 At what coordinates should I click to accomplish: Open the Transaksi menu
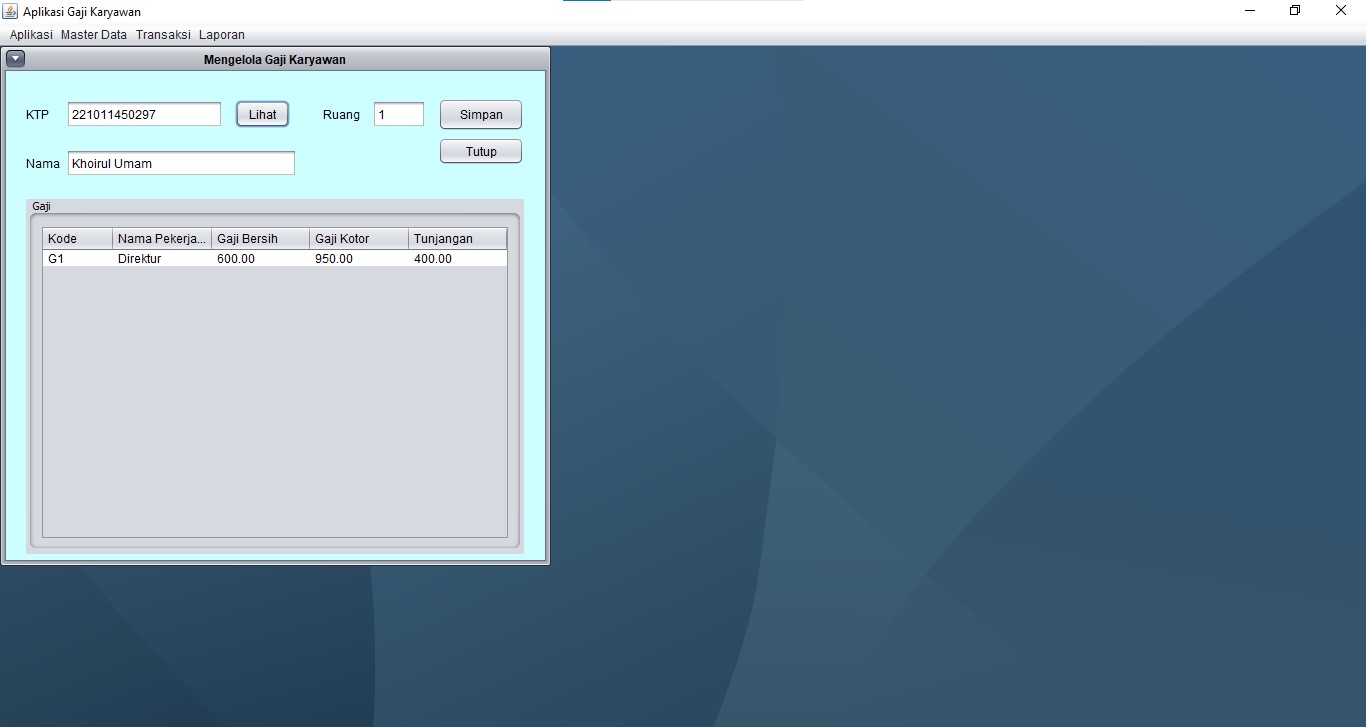163,35
